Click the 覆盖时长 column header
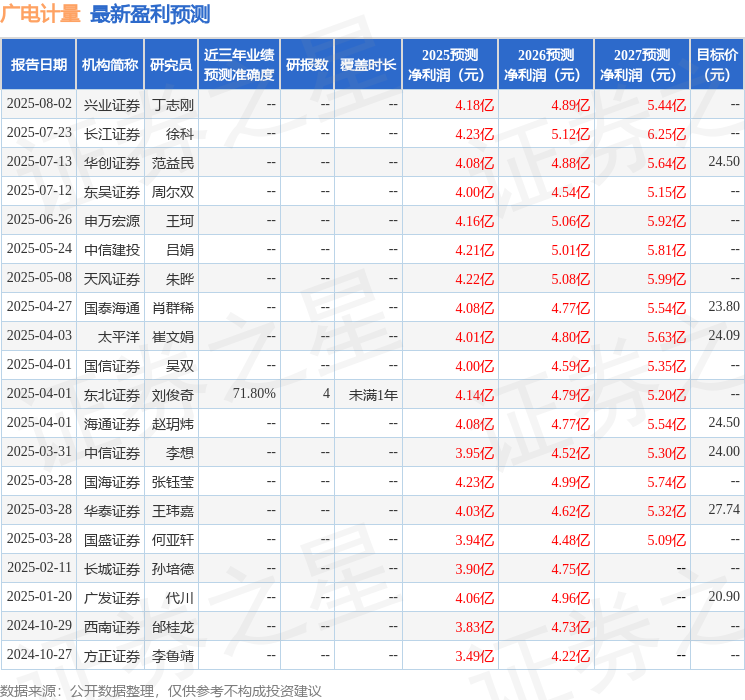The width and height of the screenshot is (745, 700). (368, 65)
